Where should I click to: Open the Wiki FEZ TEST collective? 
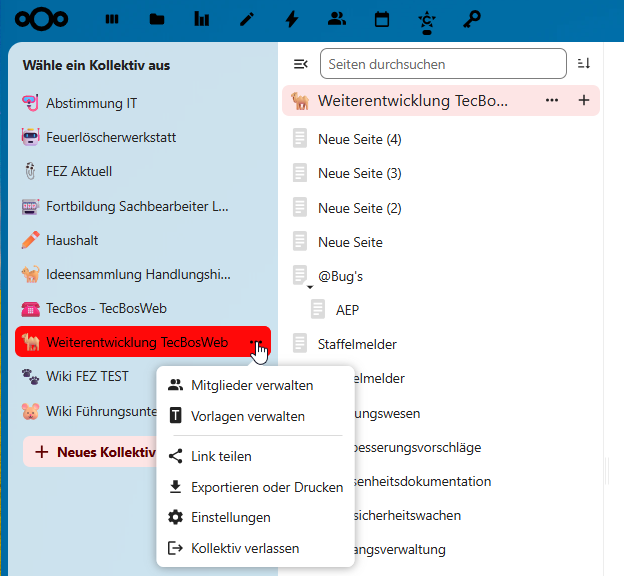[x=86, y=376]
